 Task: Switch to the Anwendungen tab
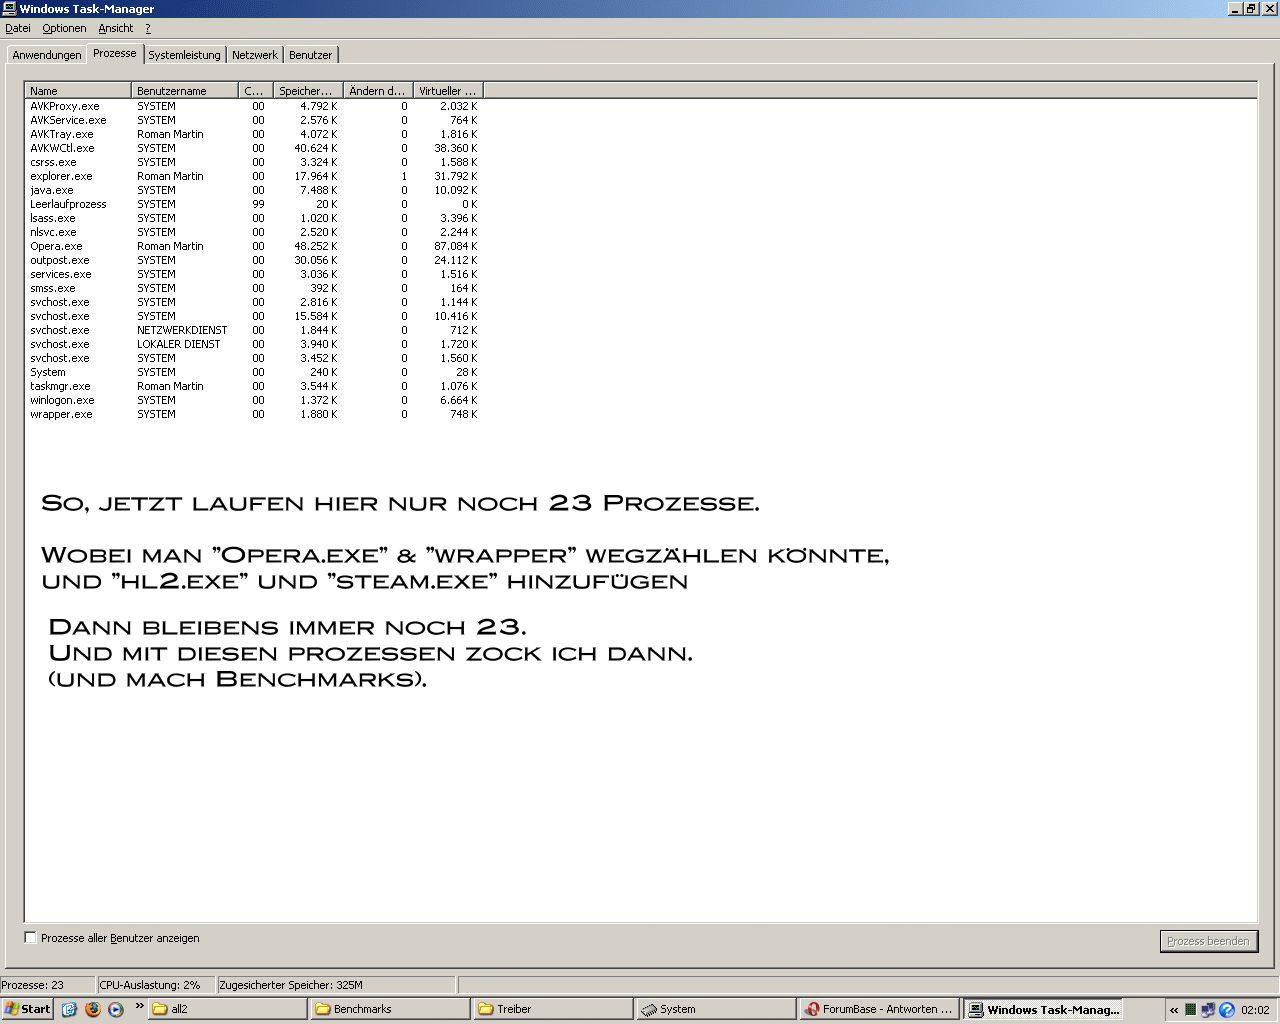tap(47, 55)
